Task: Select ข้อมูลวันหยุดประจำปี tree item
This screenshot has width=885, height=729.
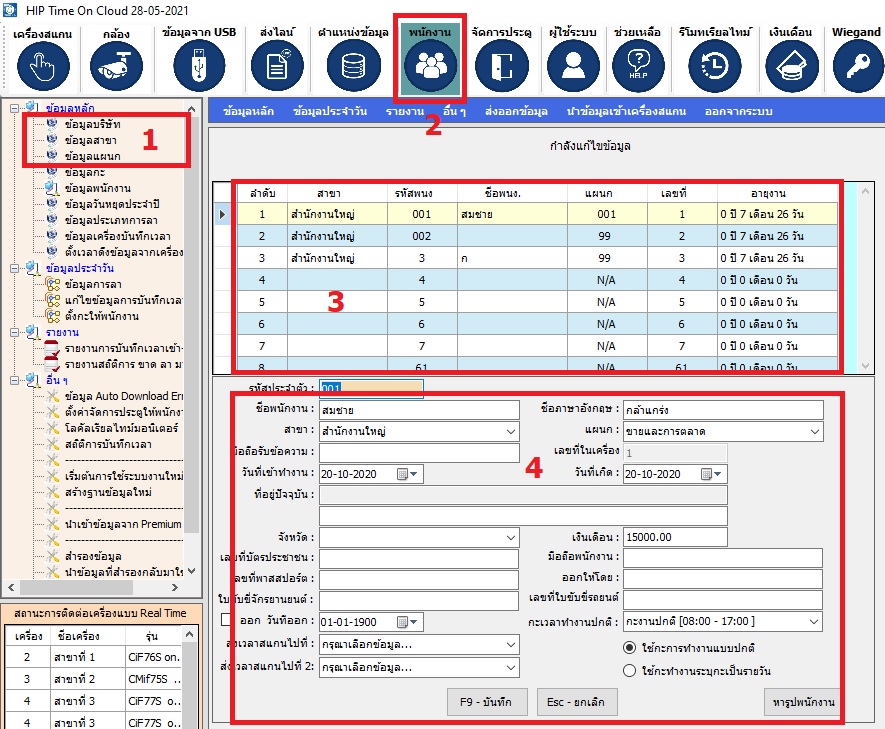Action: [x=112, y=204]
